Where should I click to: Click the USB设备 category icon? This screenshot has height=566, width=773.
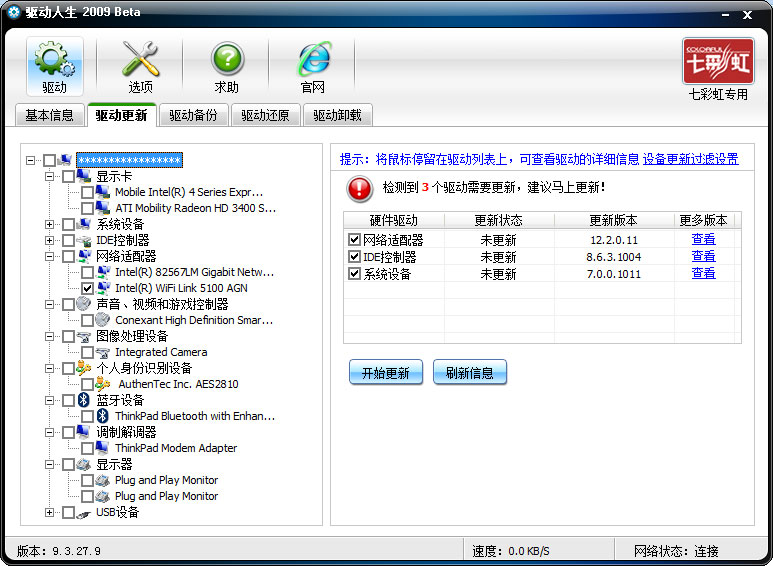84,513
